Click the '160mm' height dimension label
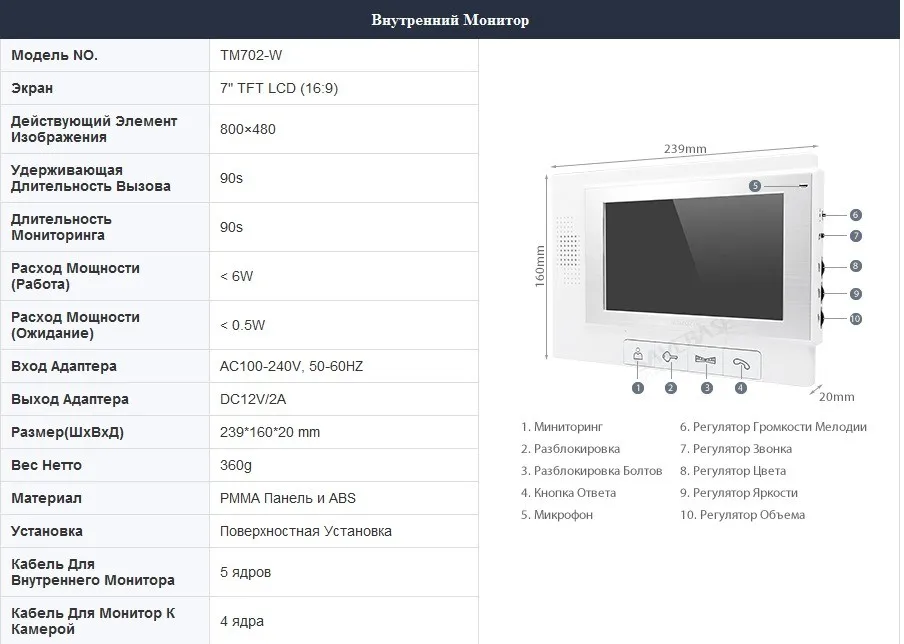The width and height of the screenshot is (904, 644). point(540,266)
